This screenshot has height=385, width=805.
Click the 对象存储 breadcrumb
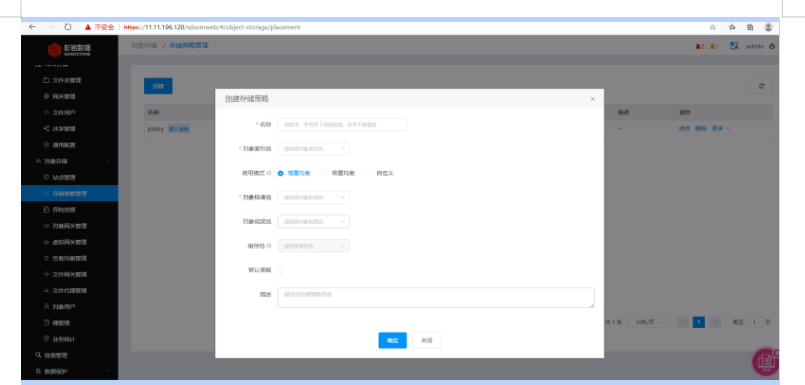pyautogui.click(x=144, y=46)
